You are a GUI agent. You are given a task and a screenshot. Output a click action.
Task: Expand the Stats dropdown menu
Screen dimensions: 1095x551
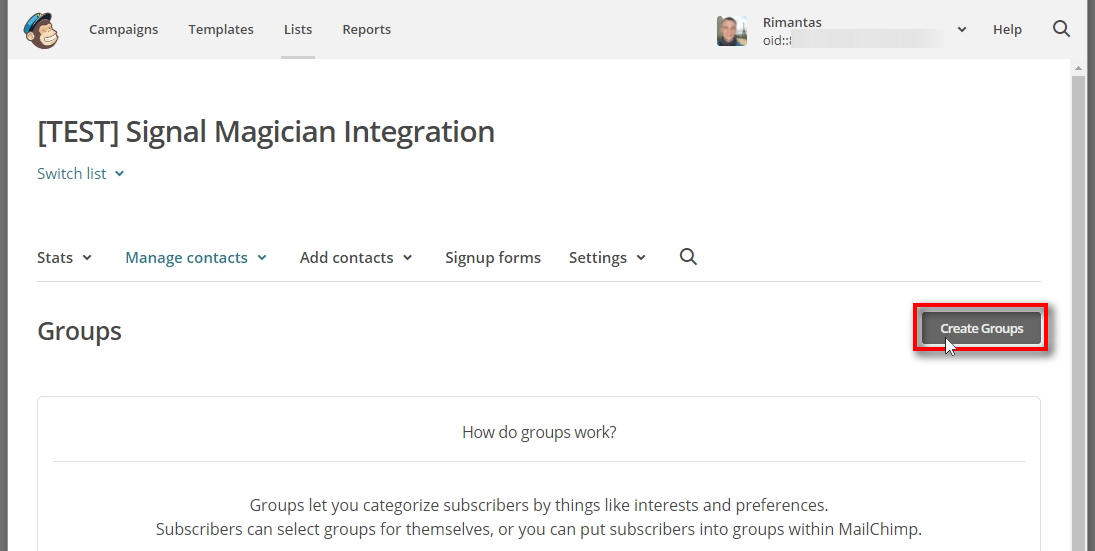pos(64,257)
